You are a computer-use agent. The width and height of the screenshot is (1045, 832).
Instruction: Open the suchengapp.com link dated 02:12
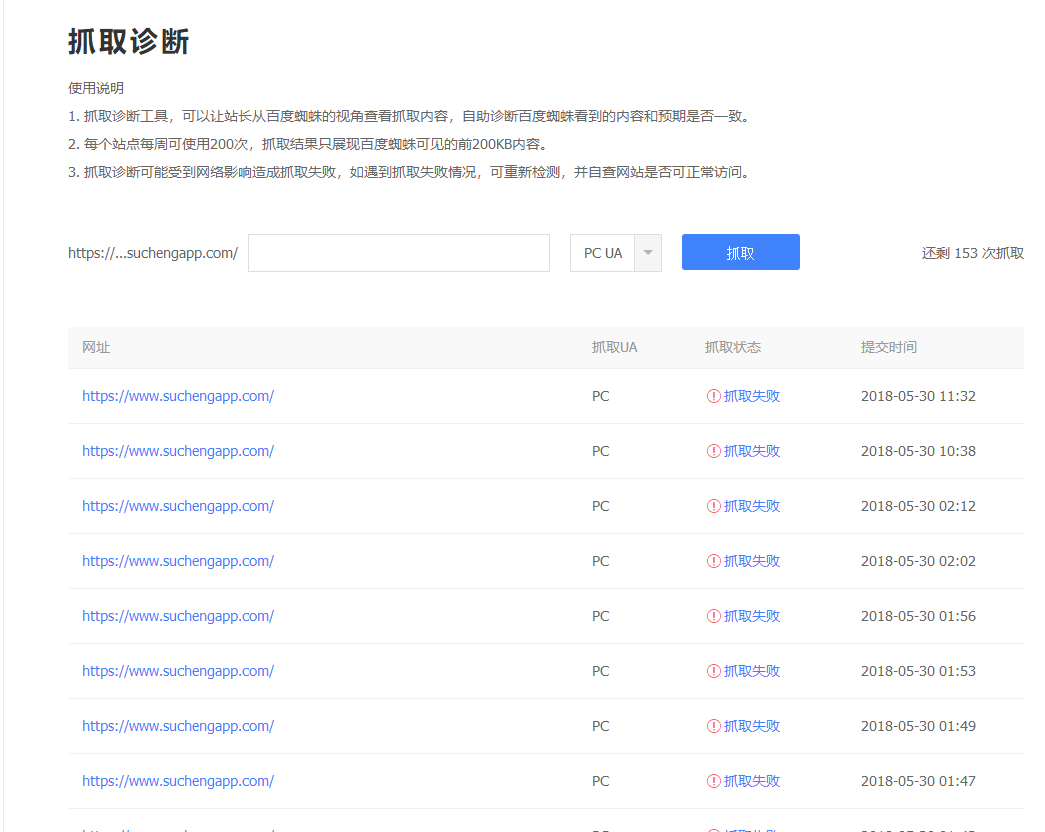[x=178, y=505]
